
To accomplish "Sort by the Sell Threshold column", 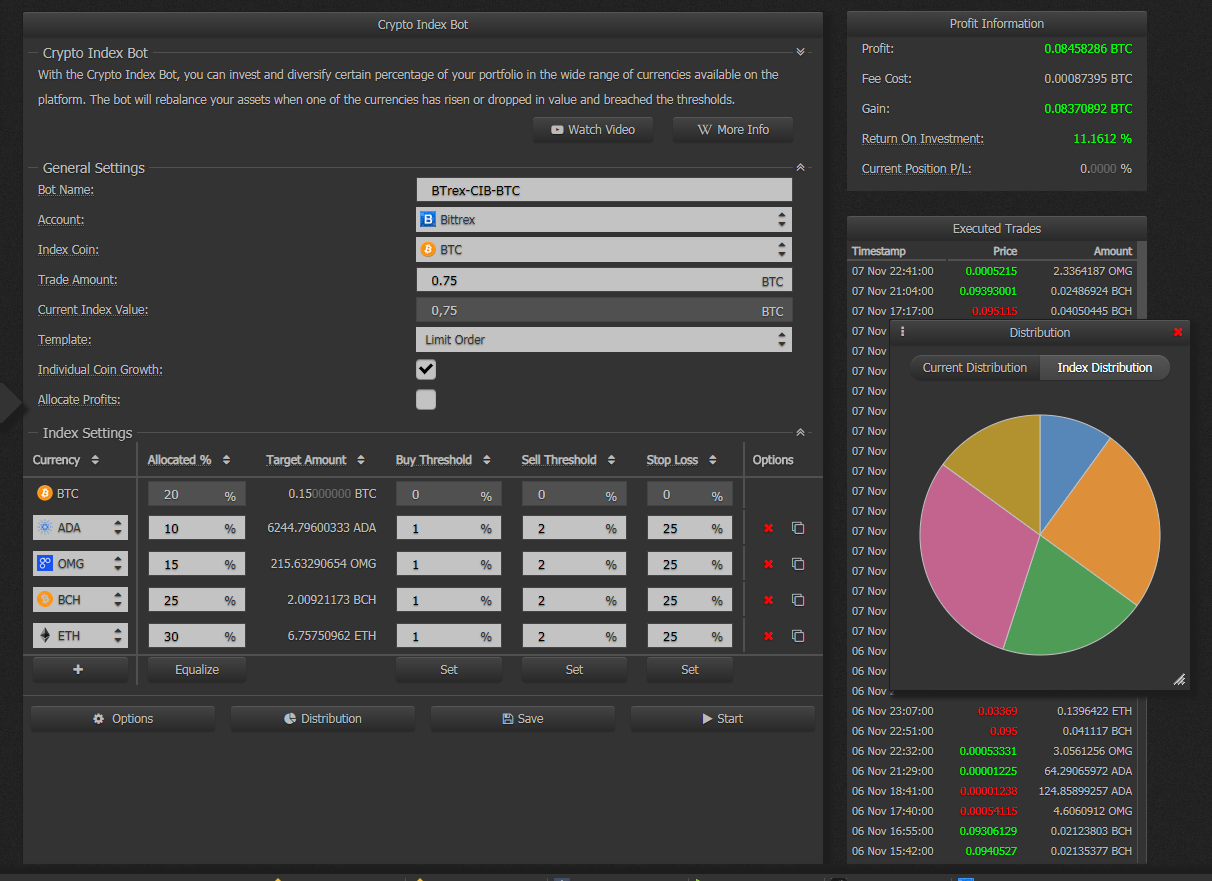I will pos(612,460).
